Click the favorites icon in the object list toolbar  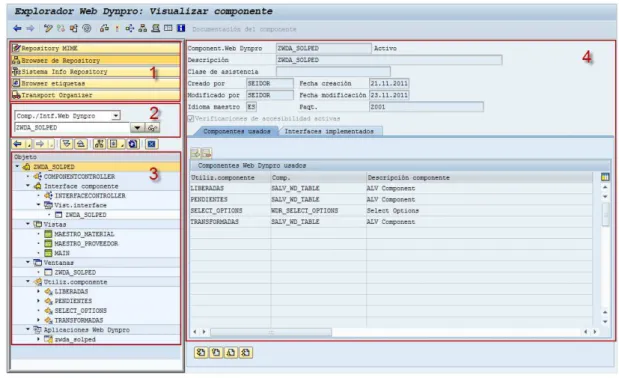pyautogui.click(x=113, y=144)
